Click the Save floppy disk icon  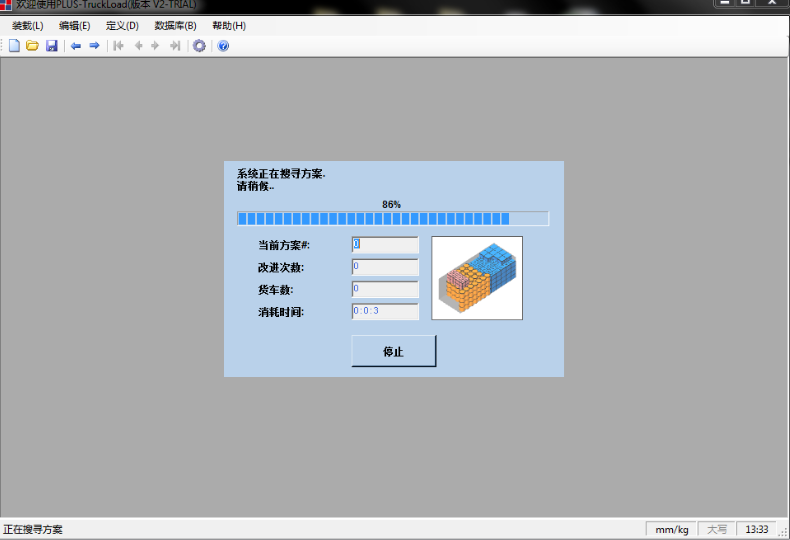(51, 46)
